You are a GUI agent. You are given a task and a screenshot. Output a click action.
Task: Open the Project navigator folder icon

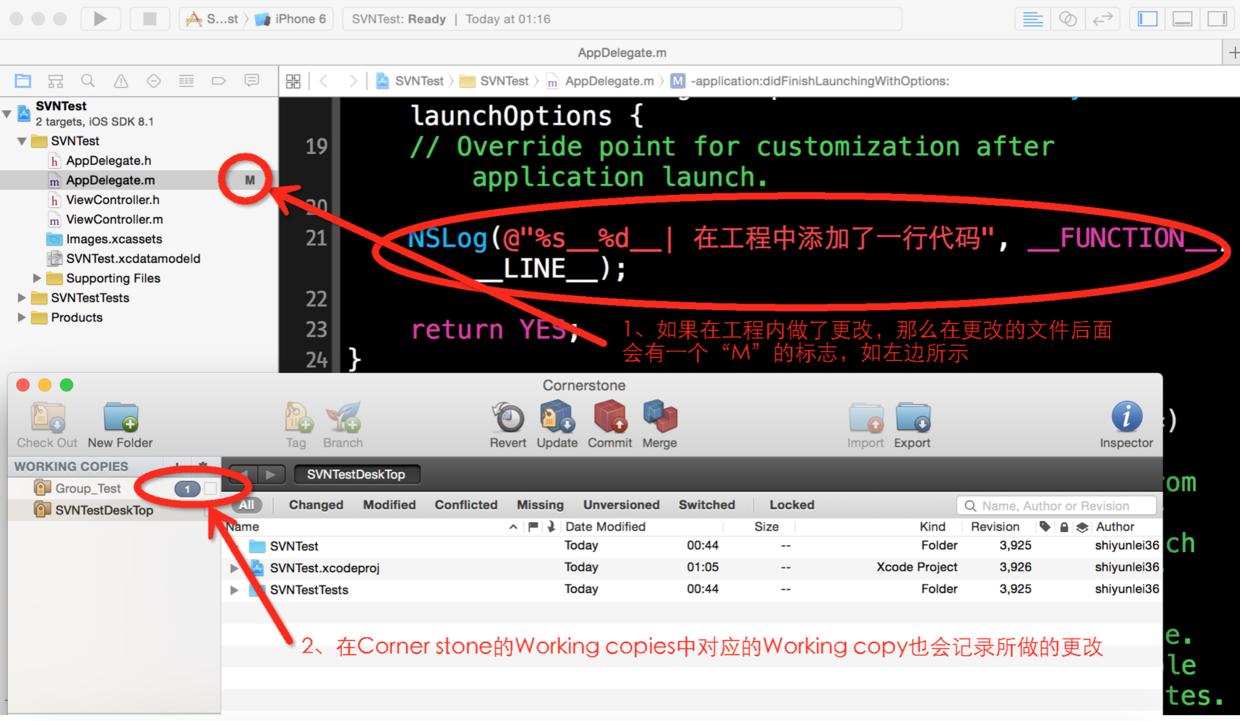pos(23,81)
